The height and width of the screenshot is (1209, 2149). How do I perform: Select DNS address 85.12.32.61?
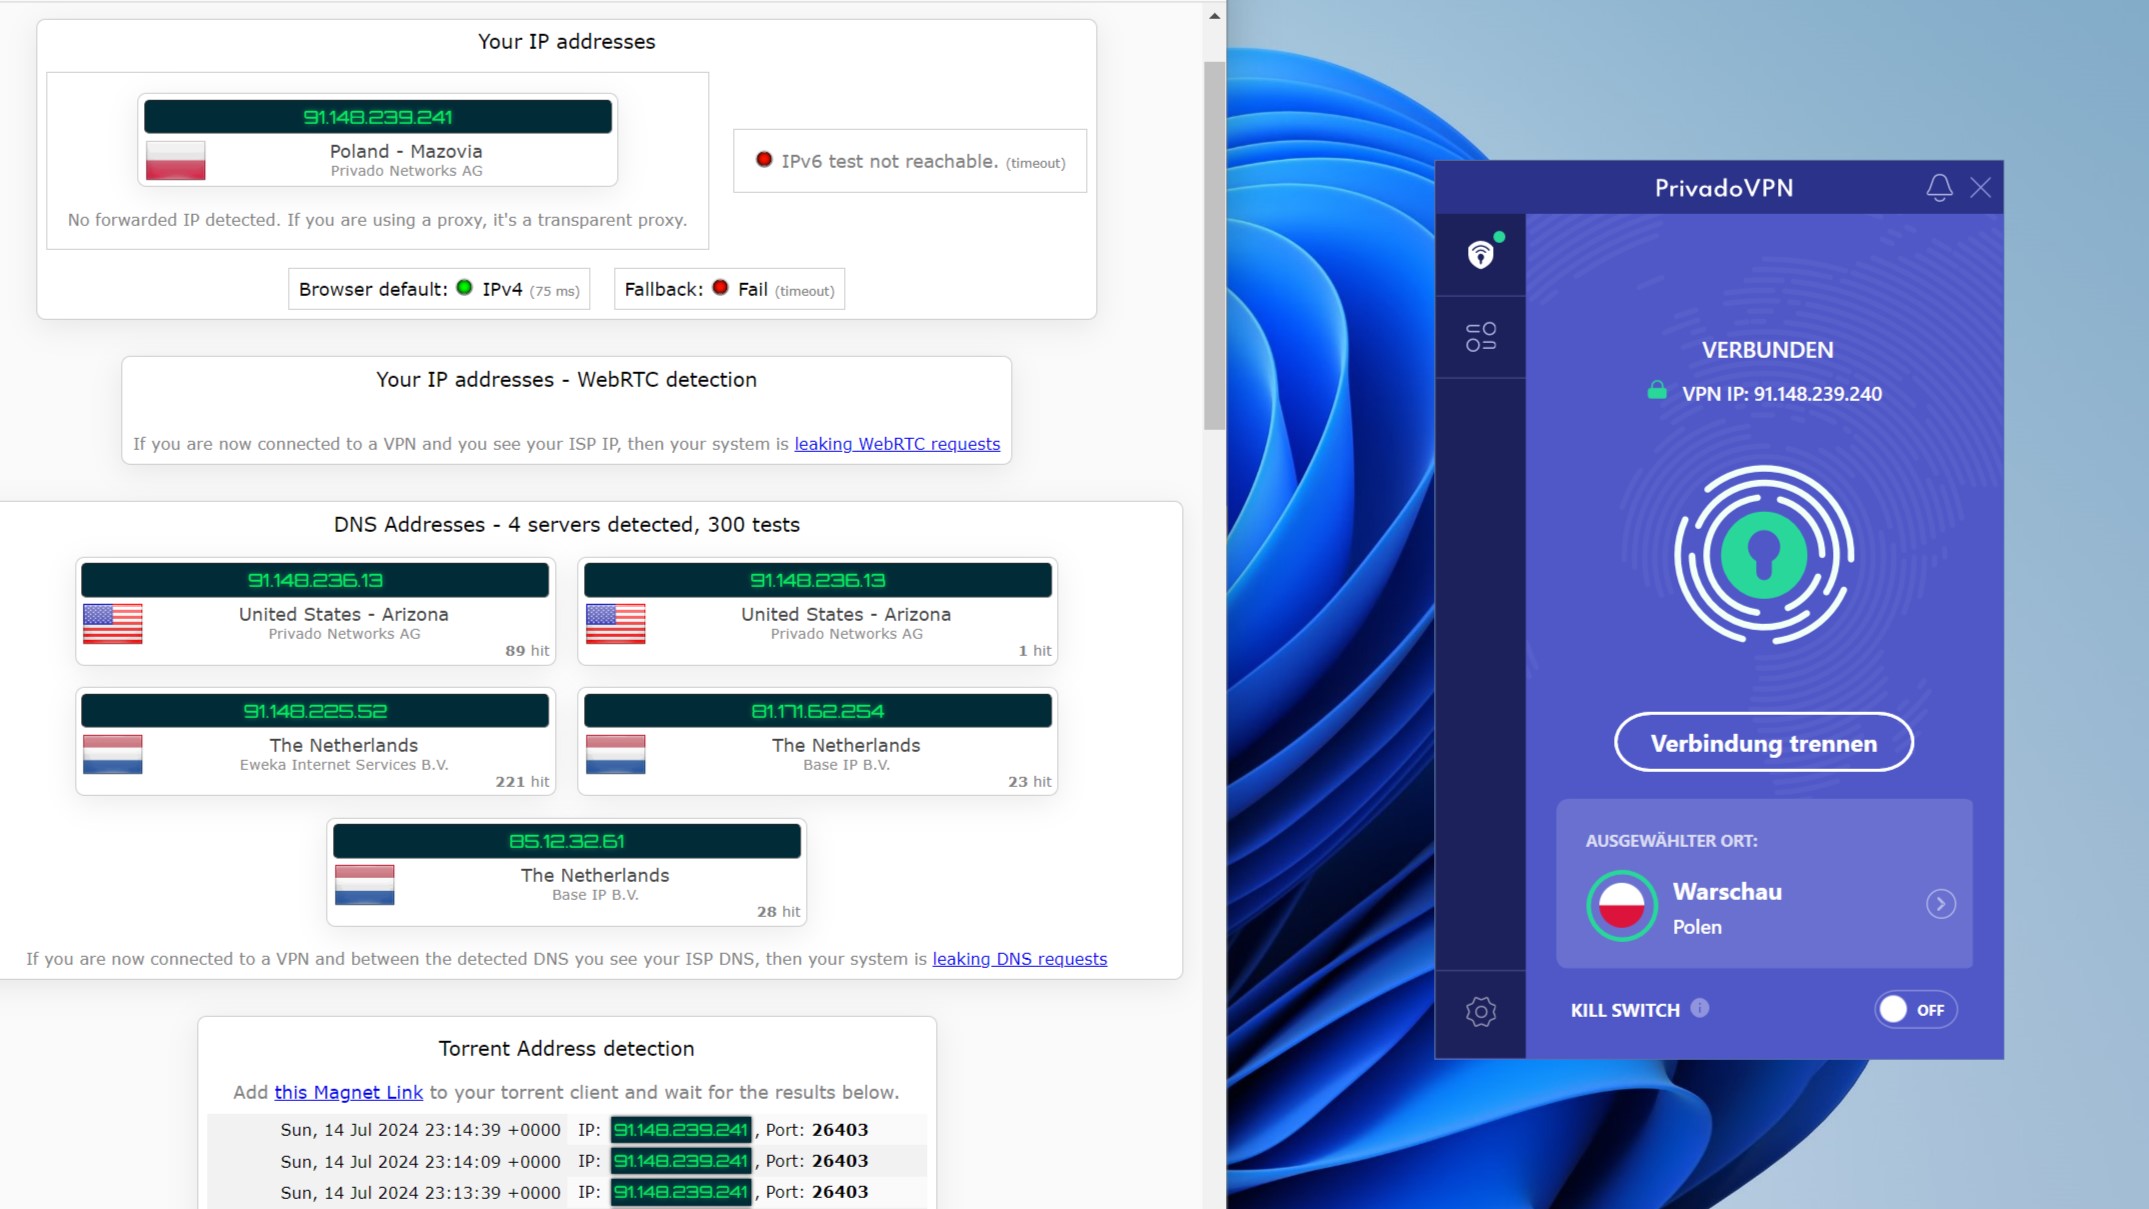point(567,841)
